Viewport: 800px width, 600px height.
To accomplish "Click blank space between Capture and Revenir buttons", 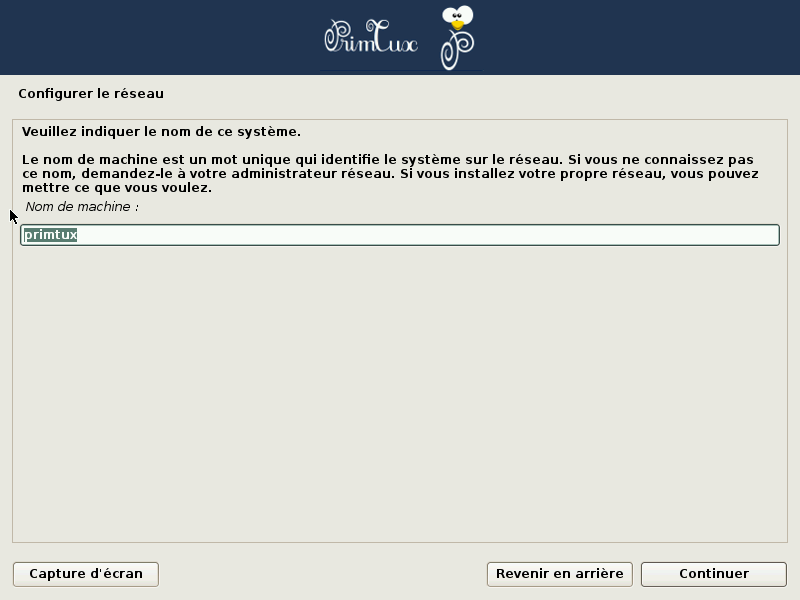I will [320, 574].
